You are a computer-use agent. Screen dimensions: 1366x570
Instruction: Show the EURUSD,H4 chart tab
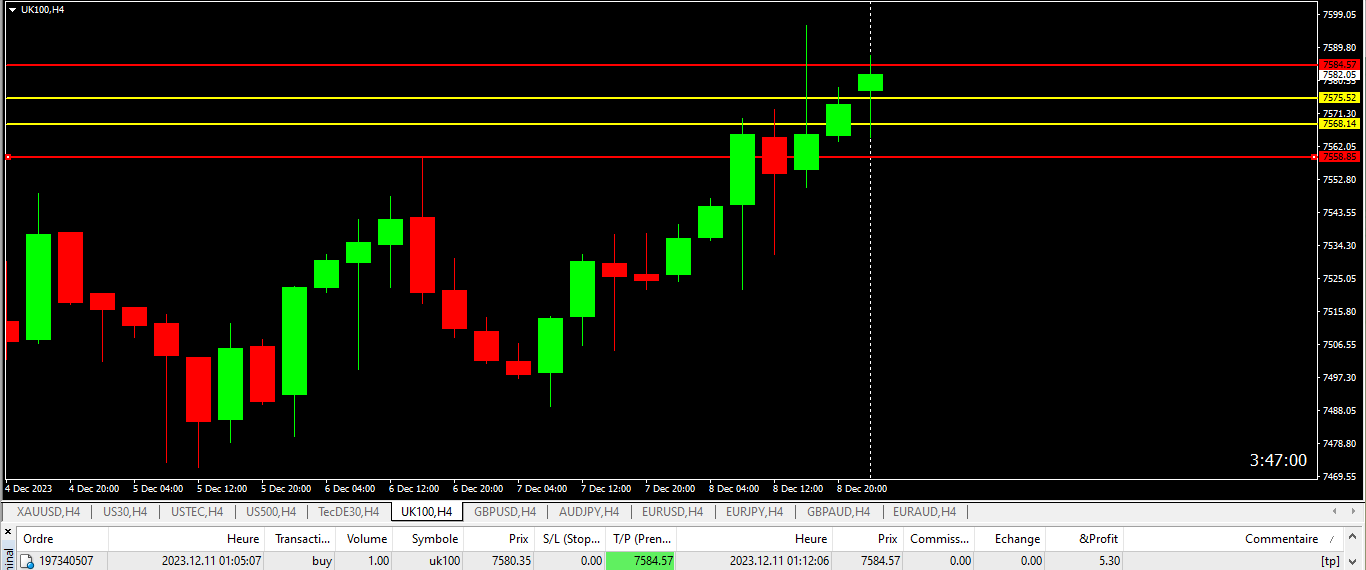point(672,512)
